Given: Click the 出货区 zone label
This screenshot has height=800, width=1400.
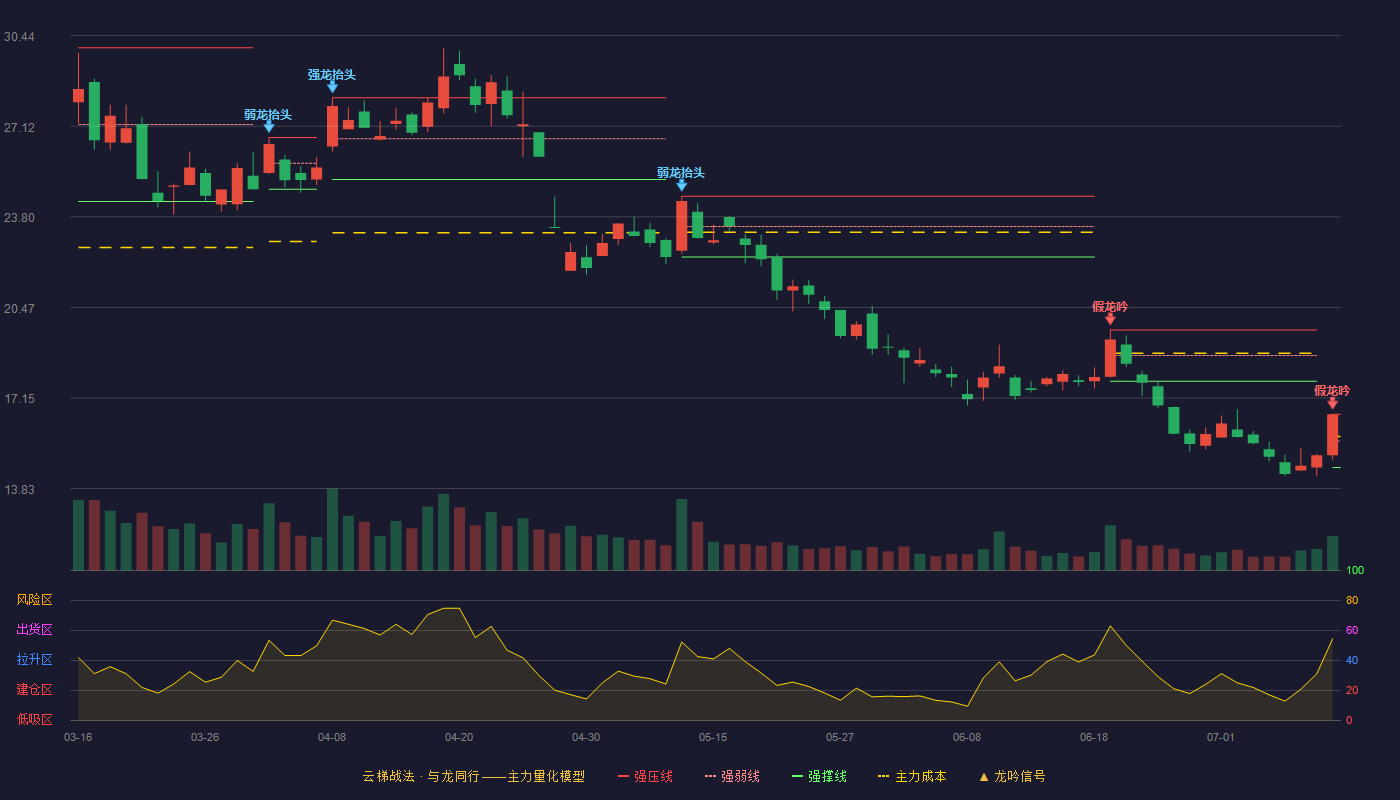Looking at the screenshot, I should [x=34, y=630].
